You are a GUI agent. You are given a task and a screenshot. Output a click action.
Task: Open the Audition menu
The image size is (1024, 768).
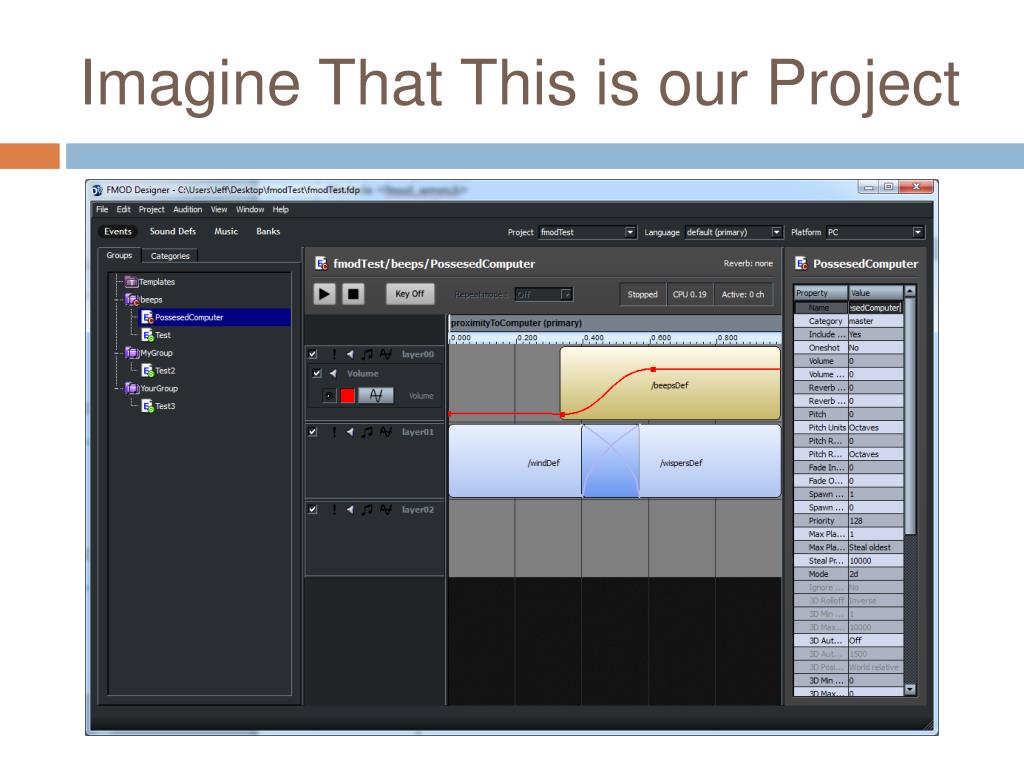coord(187,210)
